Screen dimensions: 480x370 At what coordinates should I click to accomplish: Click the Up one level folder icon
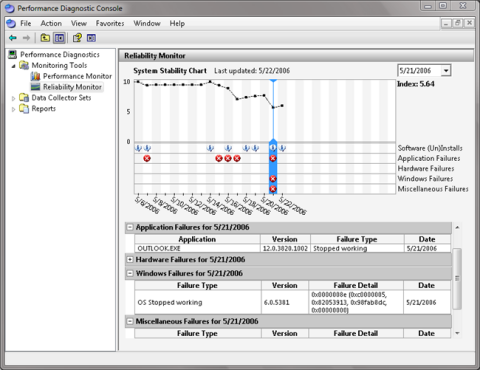pyautogui.click(x=45, y=38)
